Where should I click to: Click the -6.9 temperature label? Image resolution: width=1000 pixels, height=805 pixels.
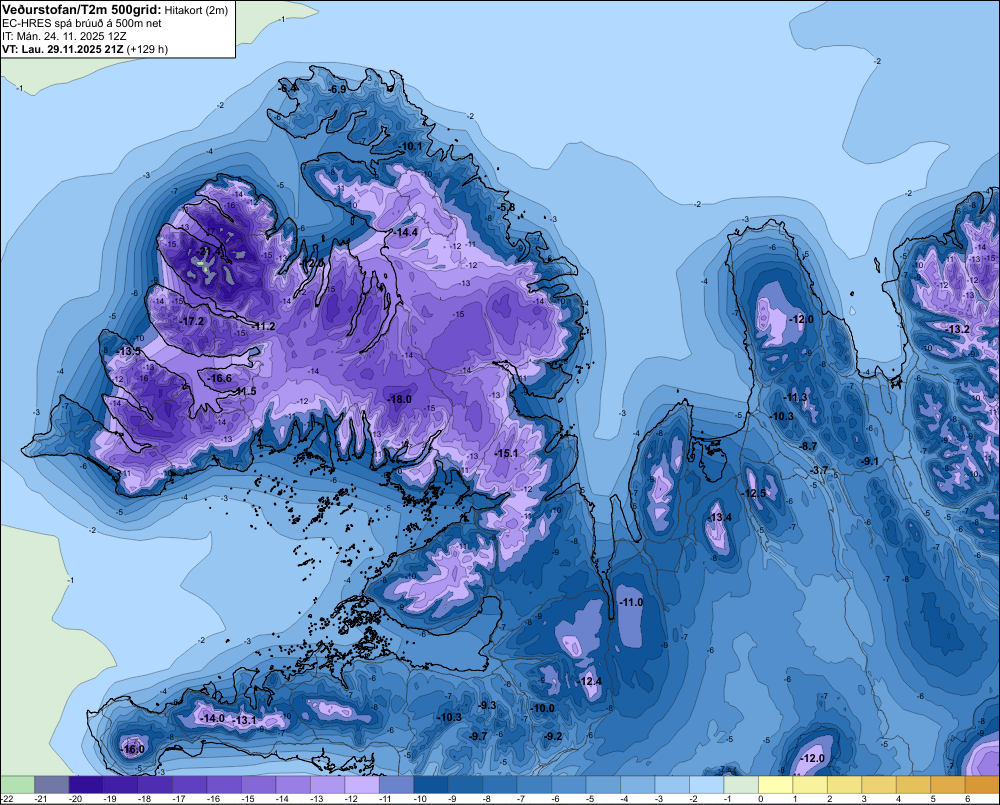(337, 89)
